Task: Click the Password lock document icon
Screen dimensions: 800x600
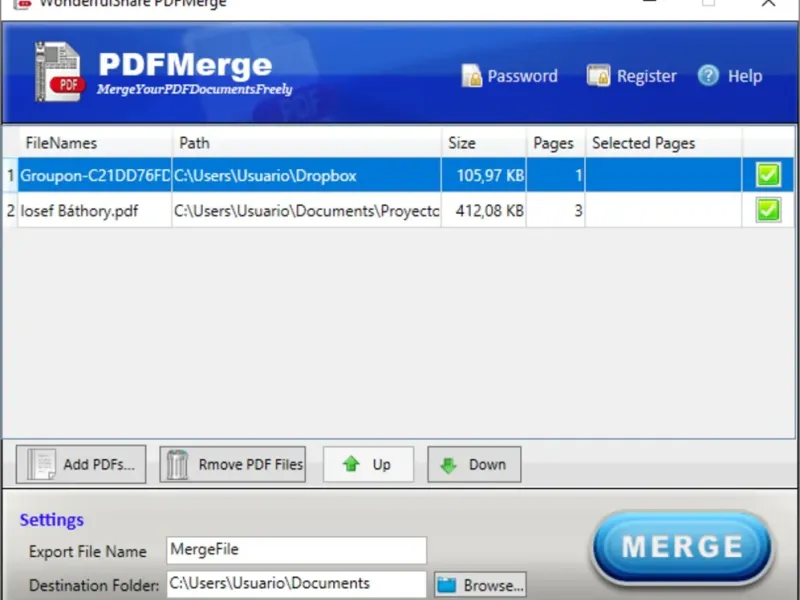Action: click(x=471, y=76)
